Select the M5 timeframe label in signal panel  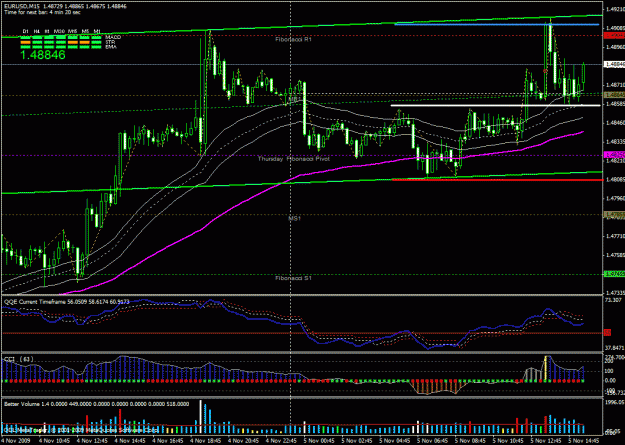click(85, 31)
